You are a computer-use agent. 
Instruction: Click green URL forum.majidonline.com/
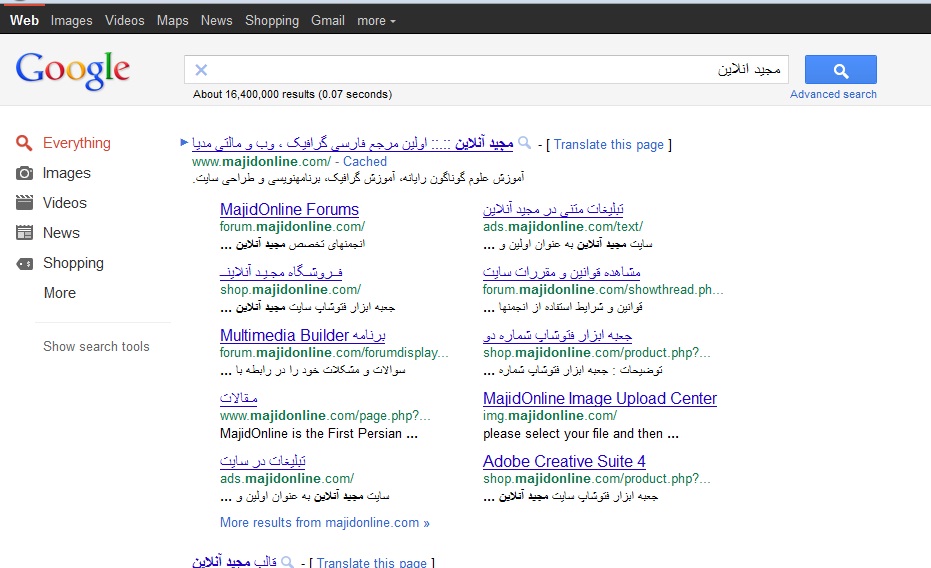pyautogui.click(x=292, y=227)
